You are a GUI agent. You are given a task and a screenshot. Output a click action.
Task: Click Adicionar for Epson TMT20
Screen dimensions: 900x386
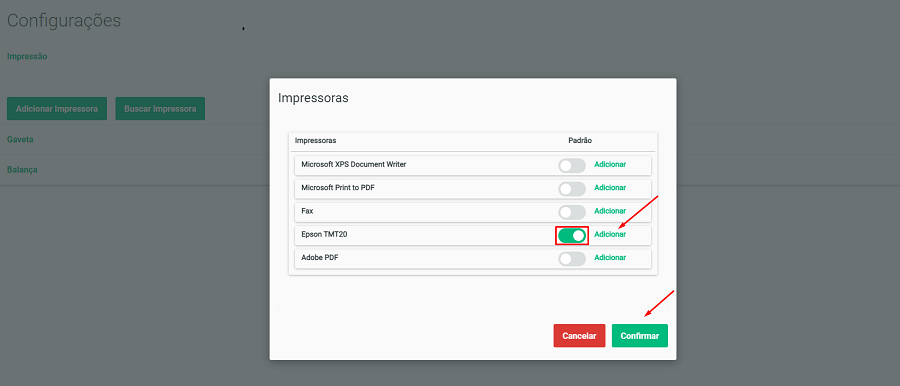610,234
